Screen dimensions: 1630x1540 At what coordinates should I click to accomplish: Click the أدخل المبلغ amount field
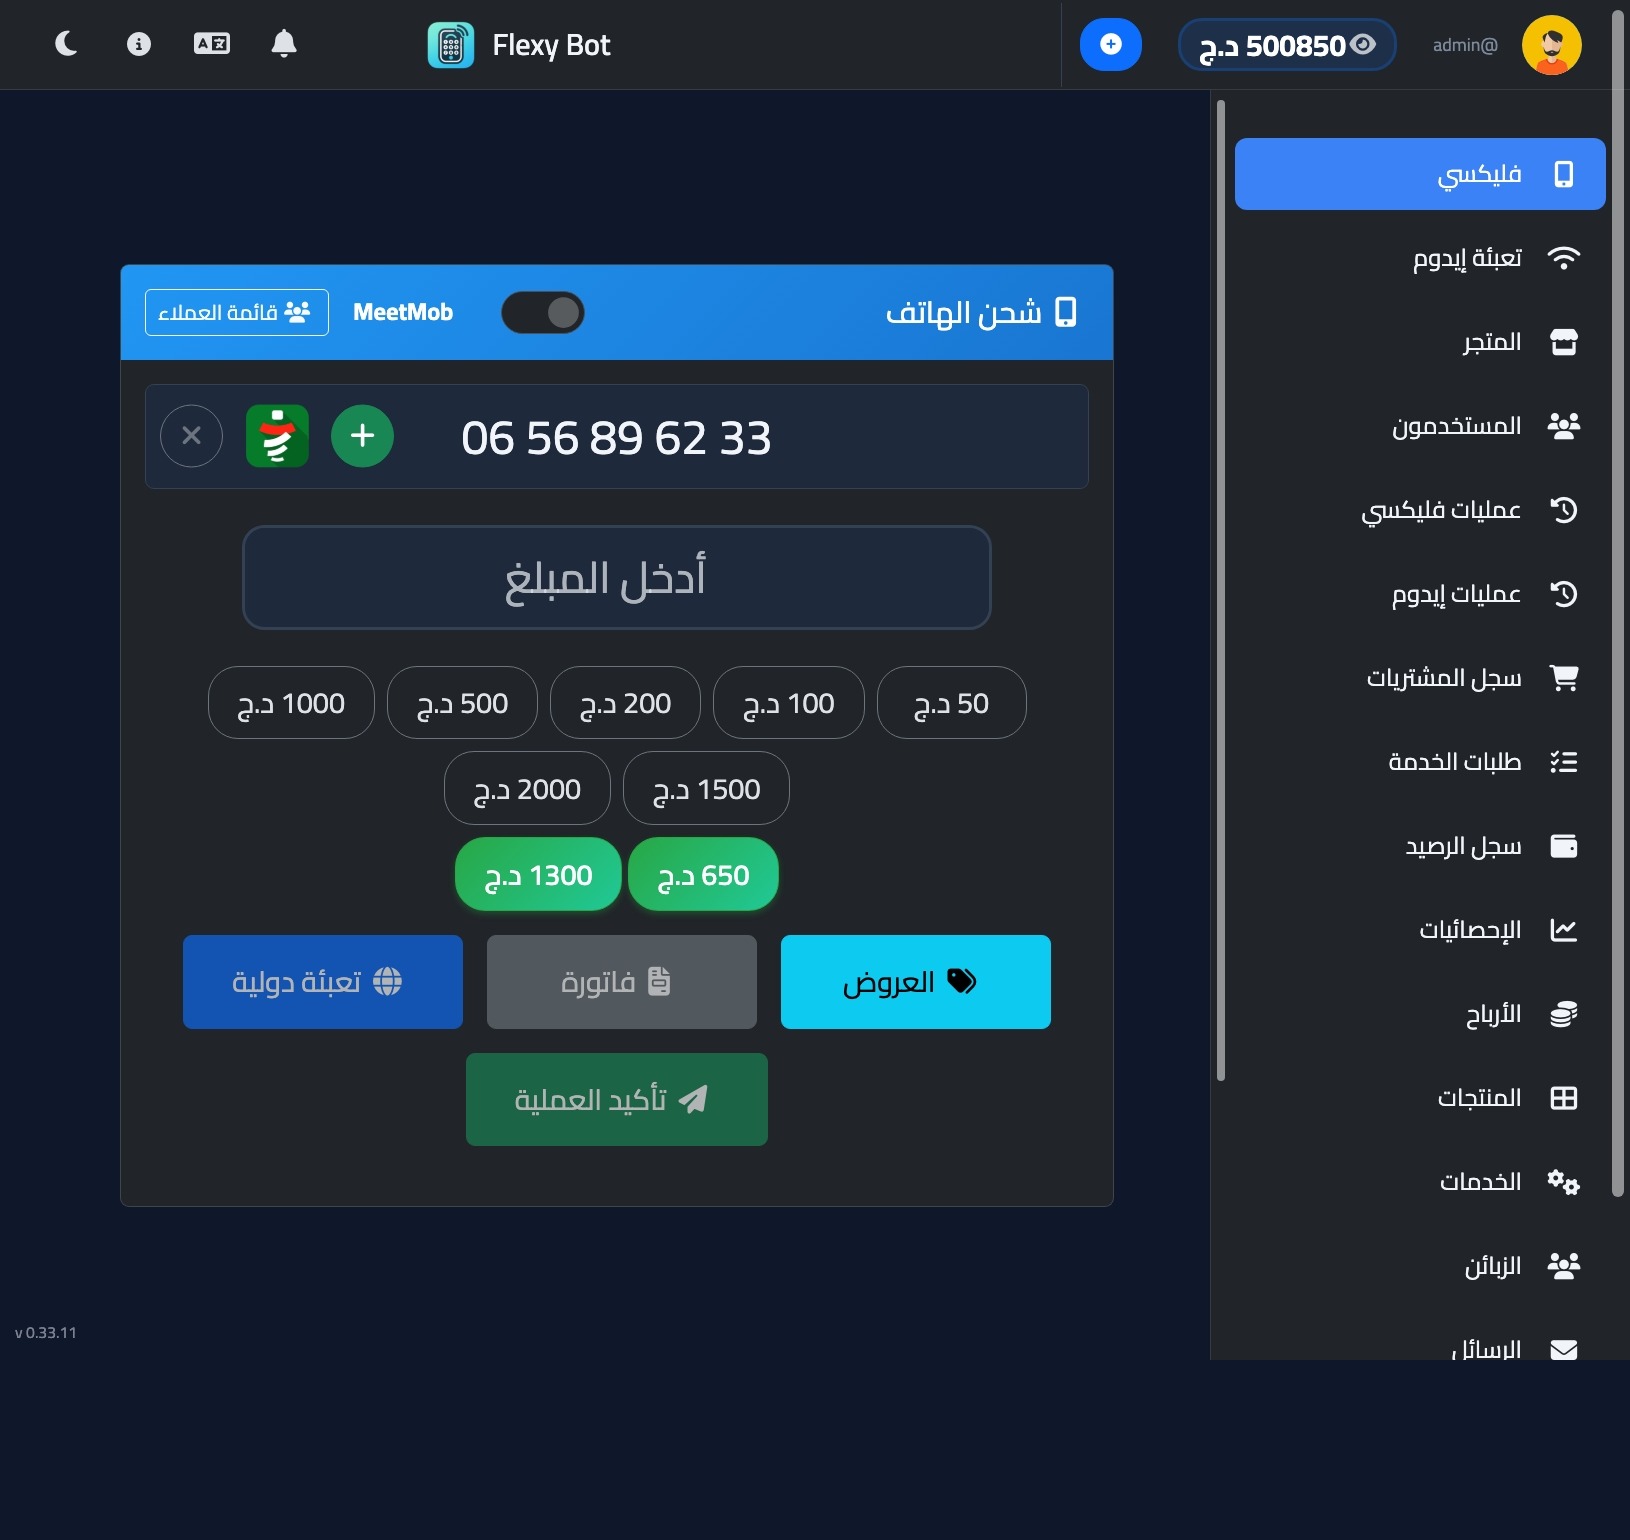tap(616, 577)
